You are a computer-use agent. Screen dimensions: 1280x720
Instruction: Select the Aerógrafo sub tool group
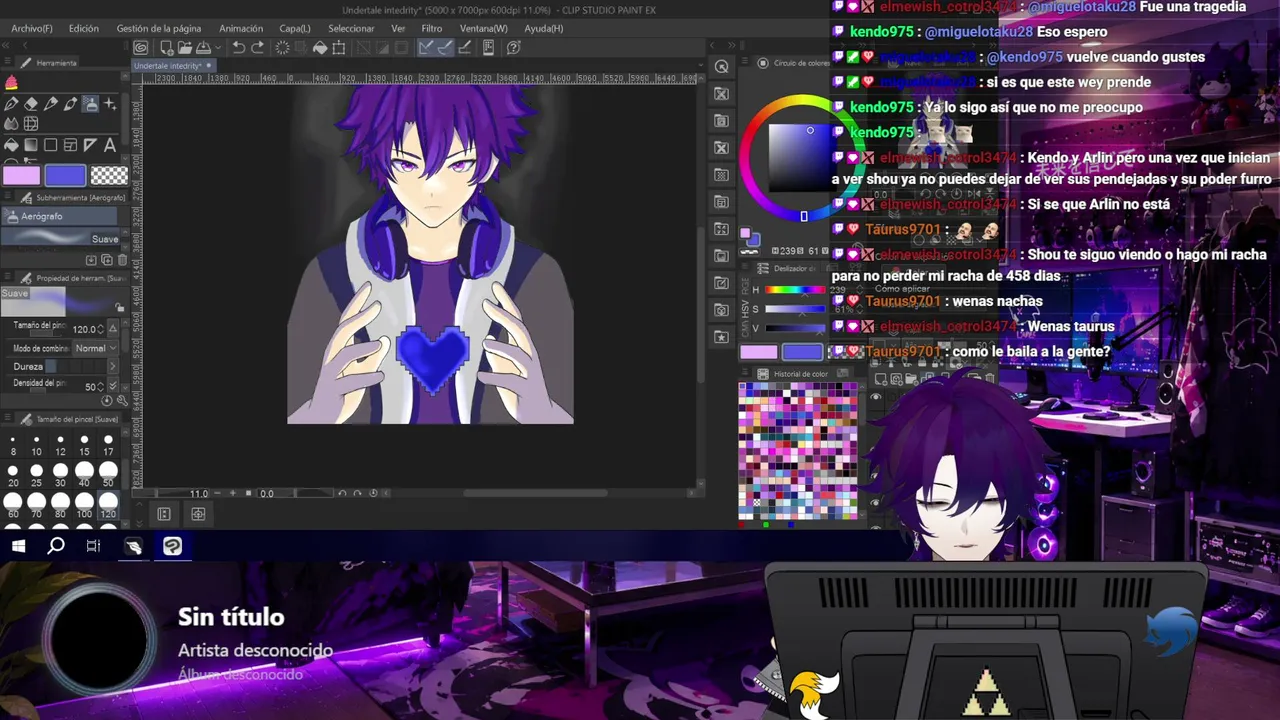pyautogui.click(x=60, y=216)
